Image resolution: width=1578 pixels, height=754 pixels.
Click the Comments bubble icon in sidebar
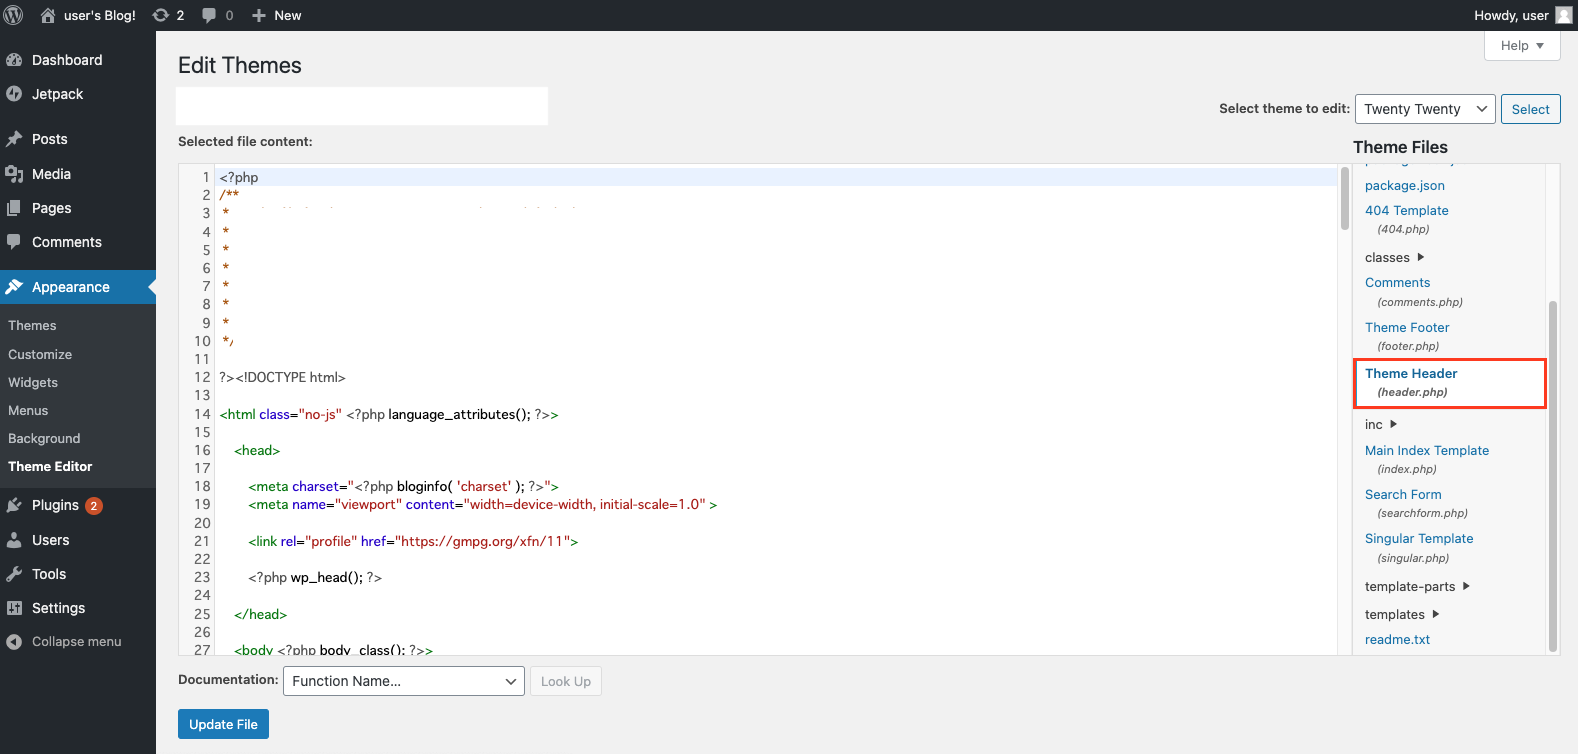[x=14, y=242]
